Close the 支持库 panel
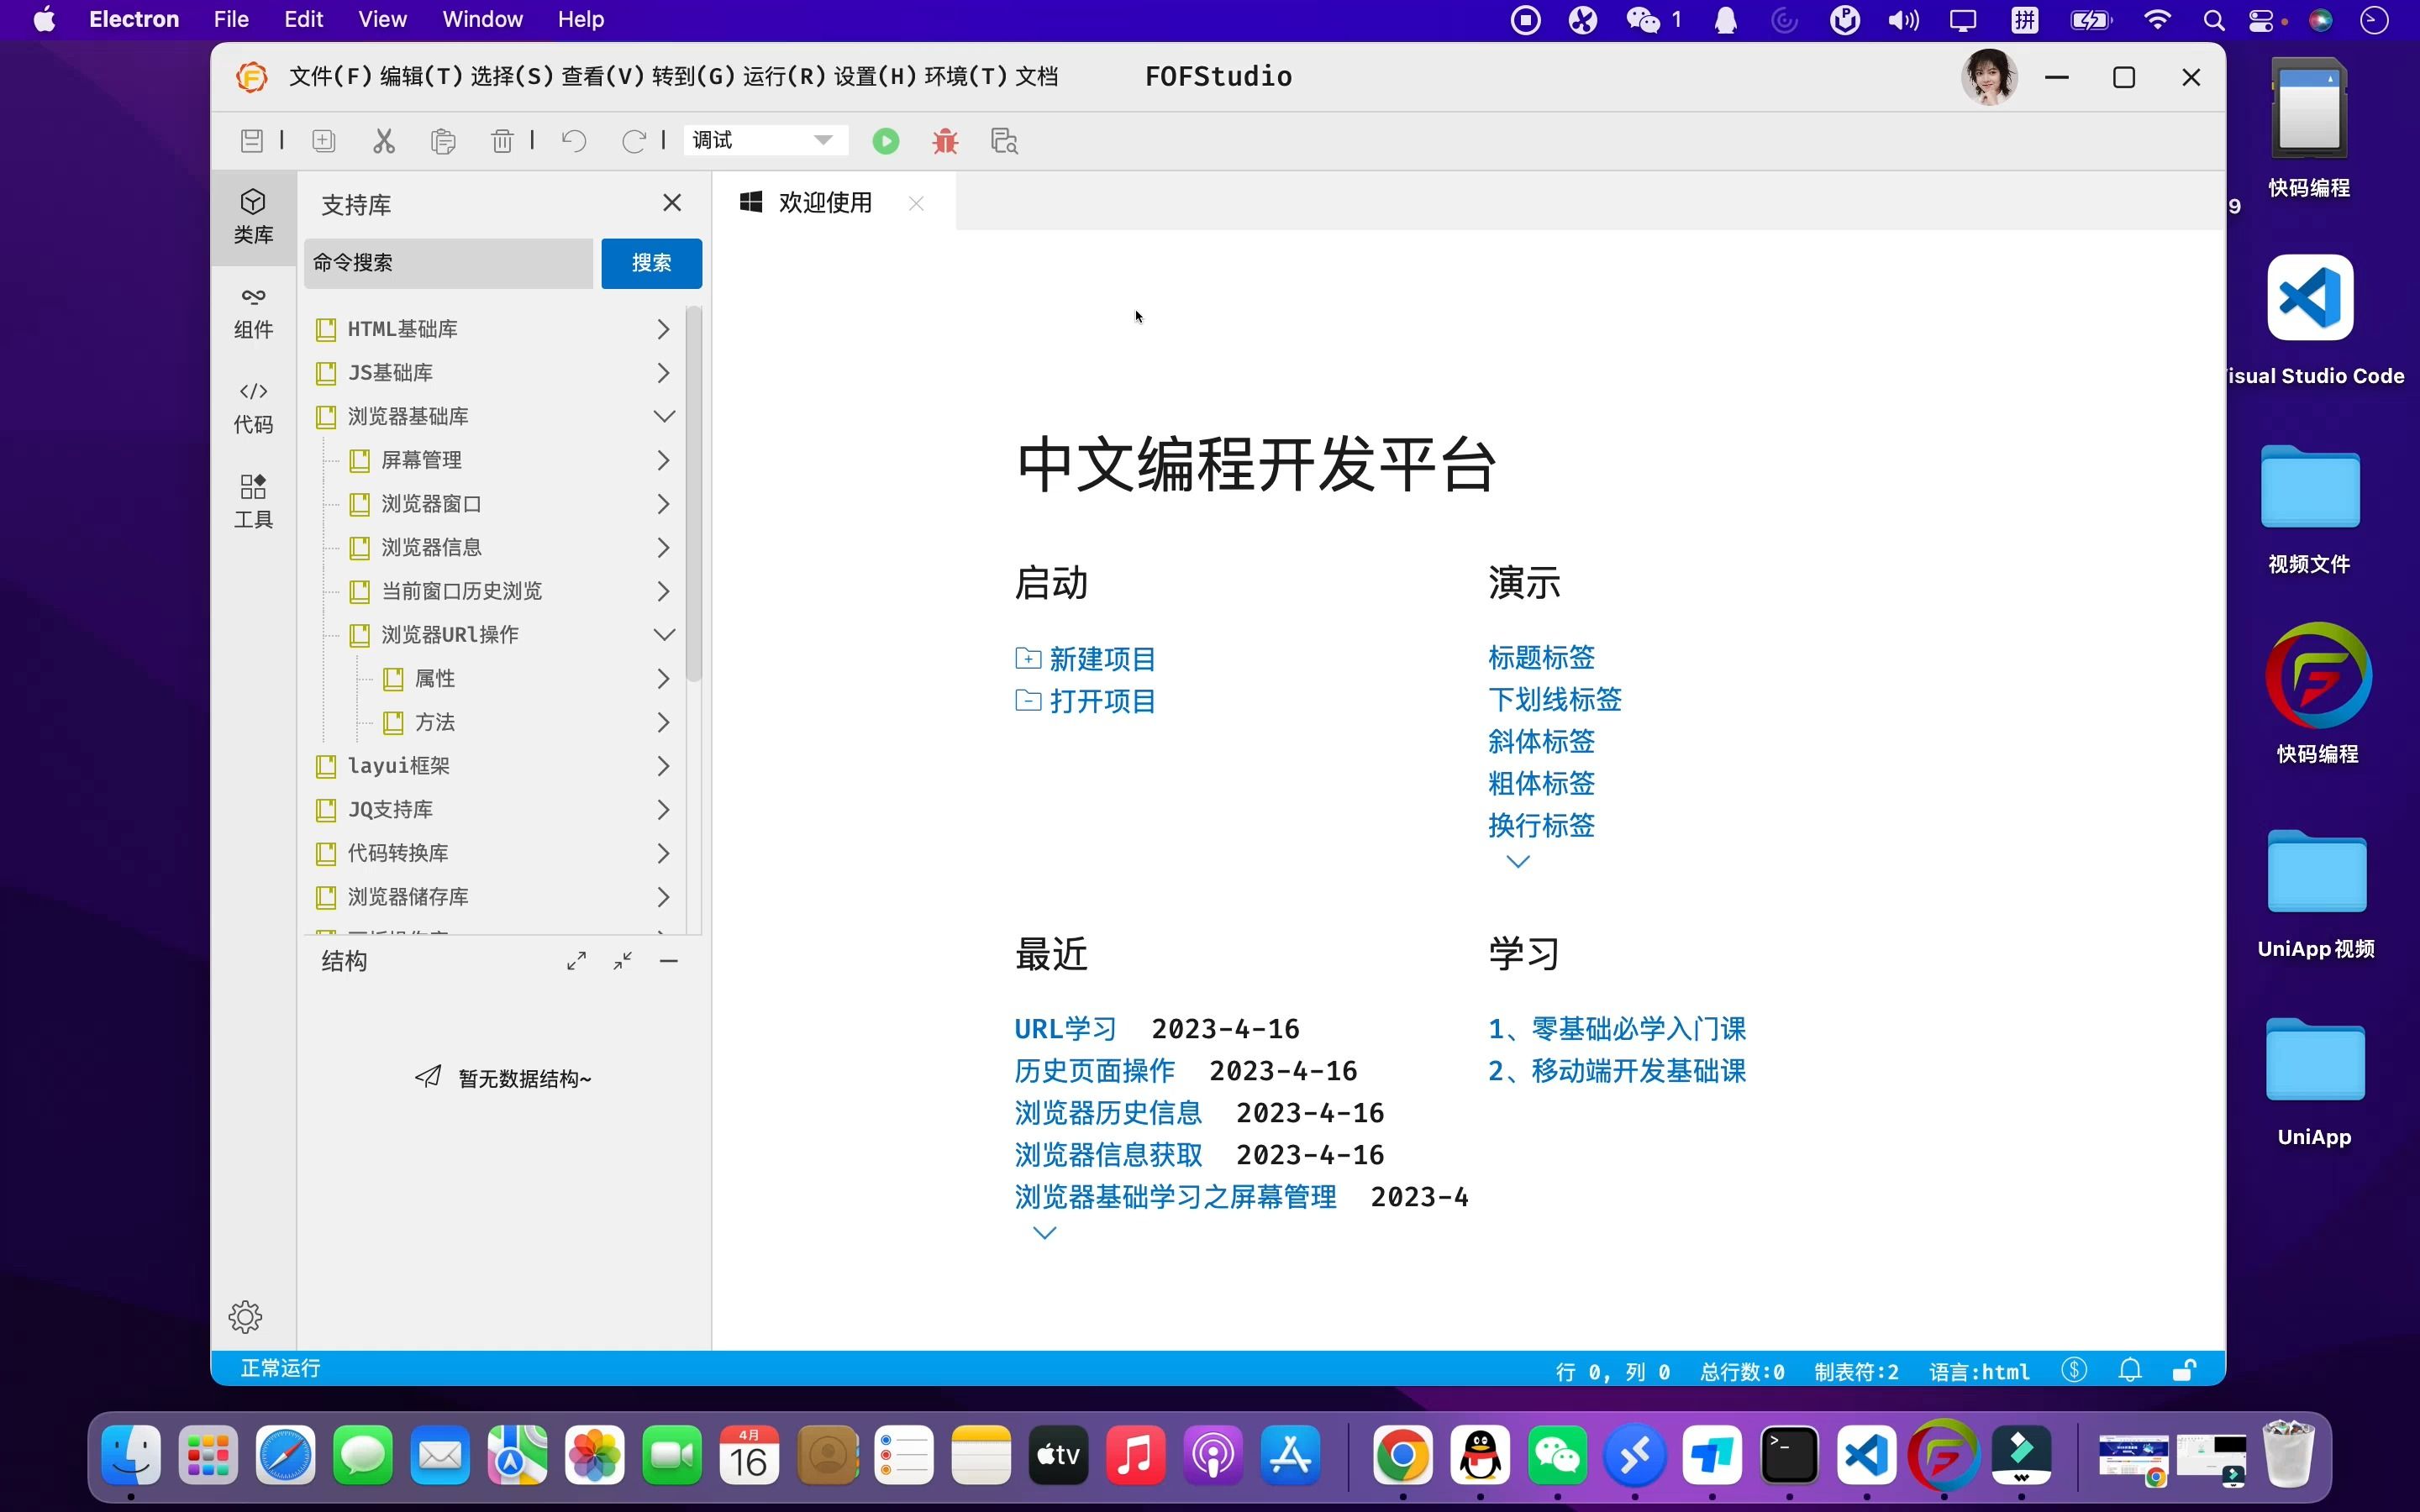Viewport: 2420px width, 1512px height. point(672,203)
